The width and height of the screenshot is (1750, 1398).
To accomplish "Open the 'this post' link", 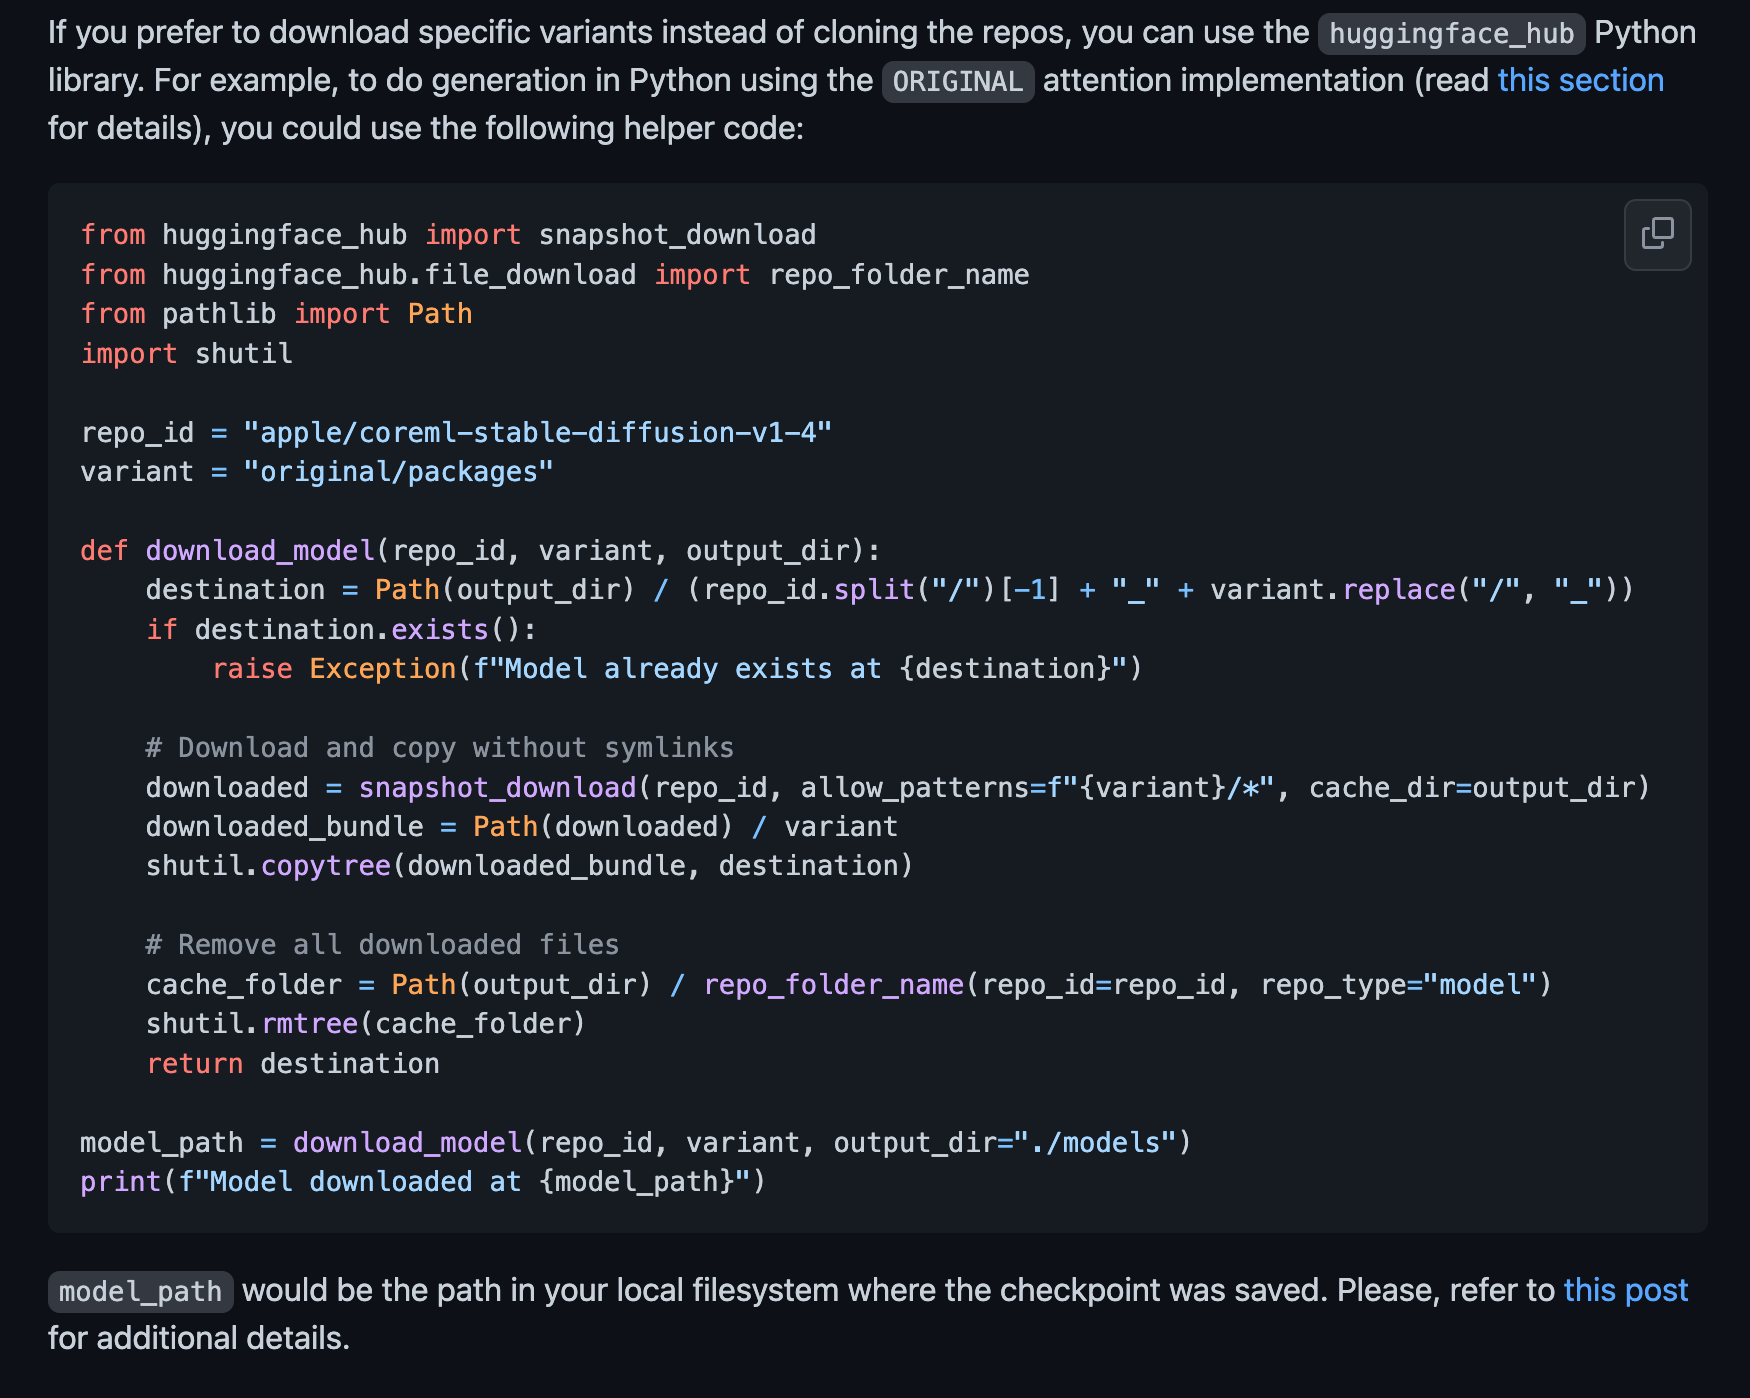I will [x=1625, y=1290].
